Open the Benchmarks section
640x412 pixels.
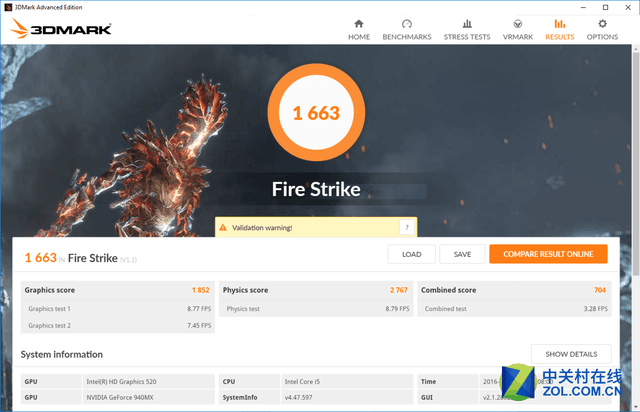tap(407, 30)
